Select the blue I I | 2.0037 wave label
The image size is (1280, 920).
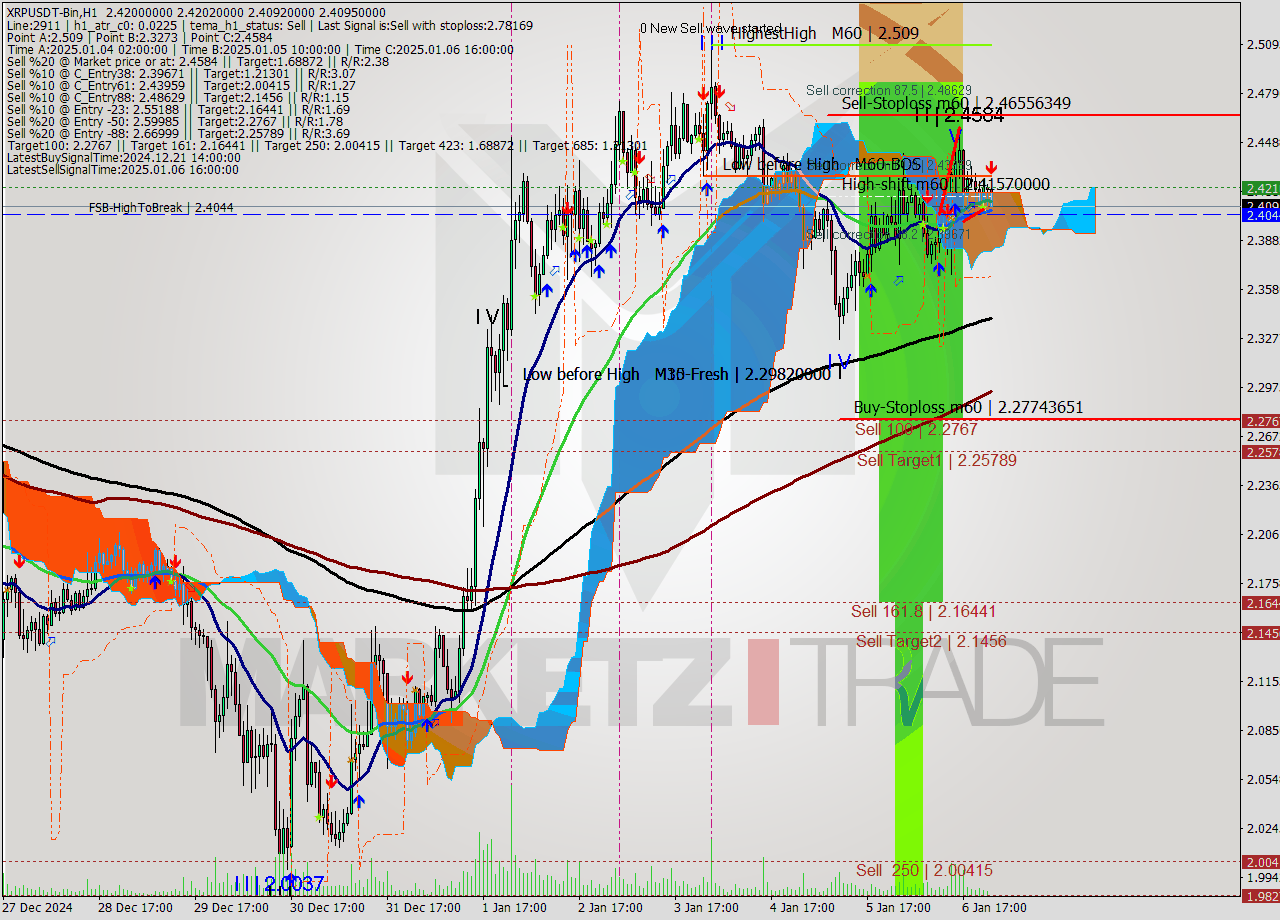click(x=279, y=884)
